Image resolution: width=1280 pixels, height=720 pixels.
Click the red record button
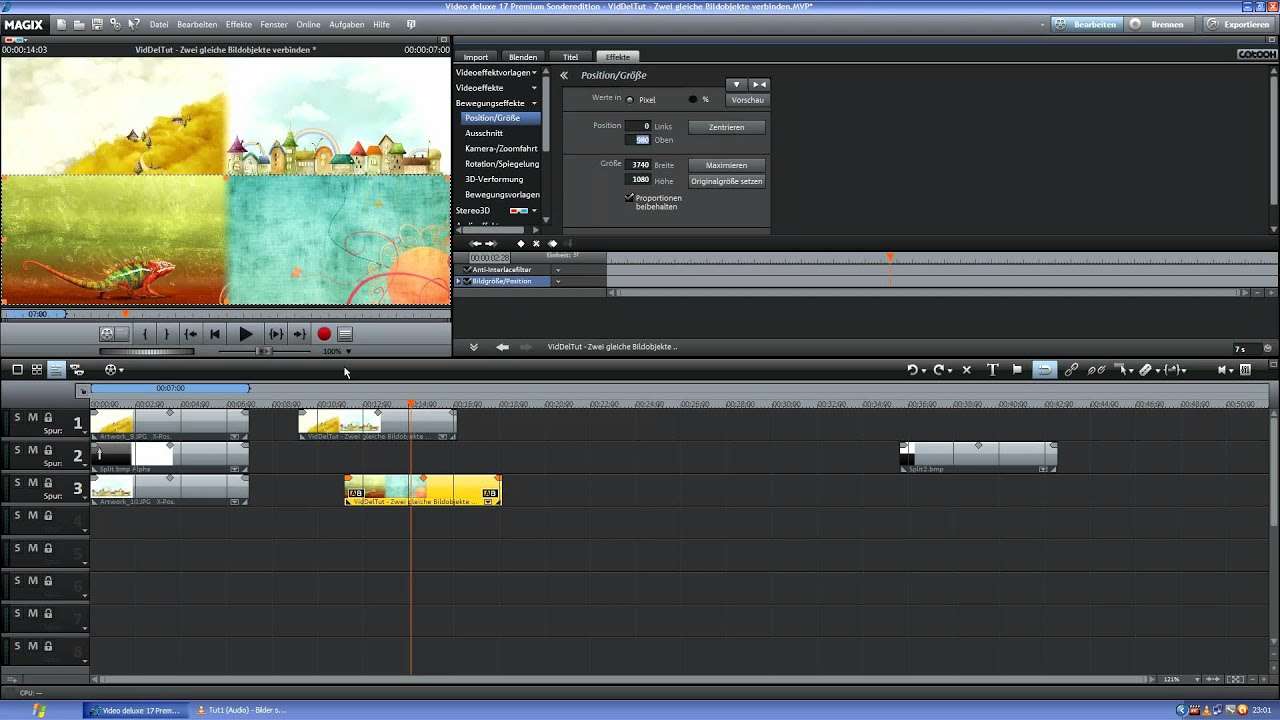pyautogui.click(x=324, y=334)
